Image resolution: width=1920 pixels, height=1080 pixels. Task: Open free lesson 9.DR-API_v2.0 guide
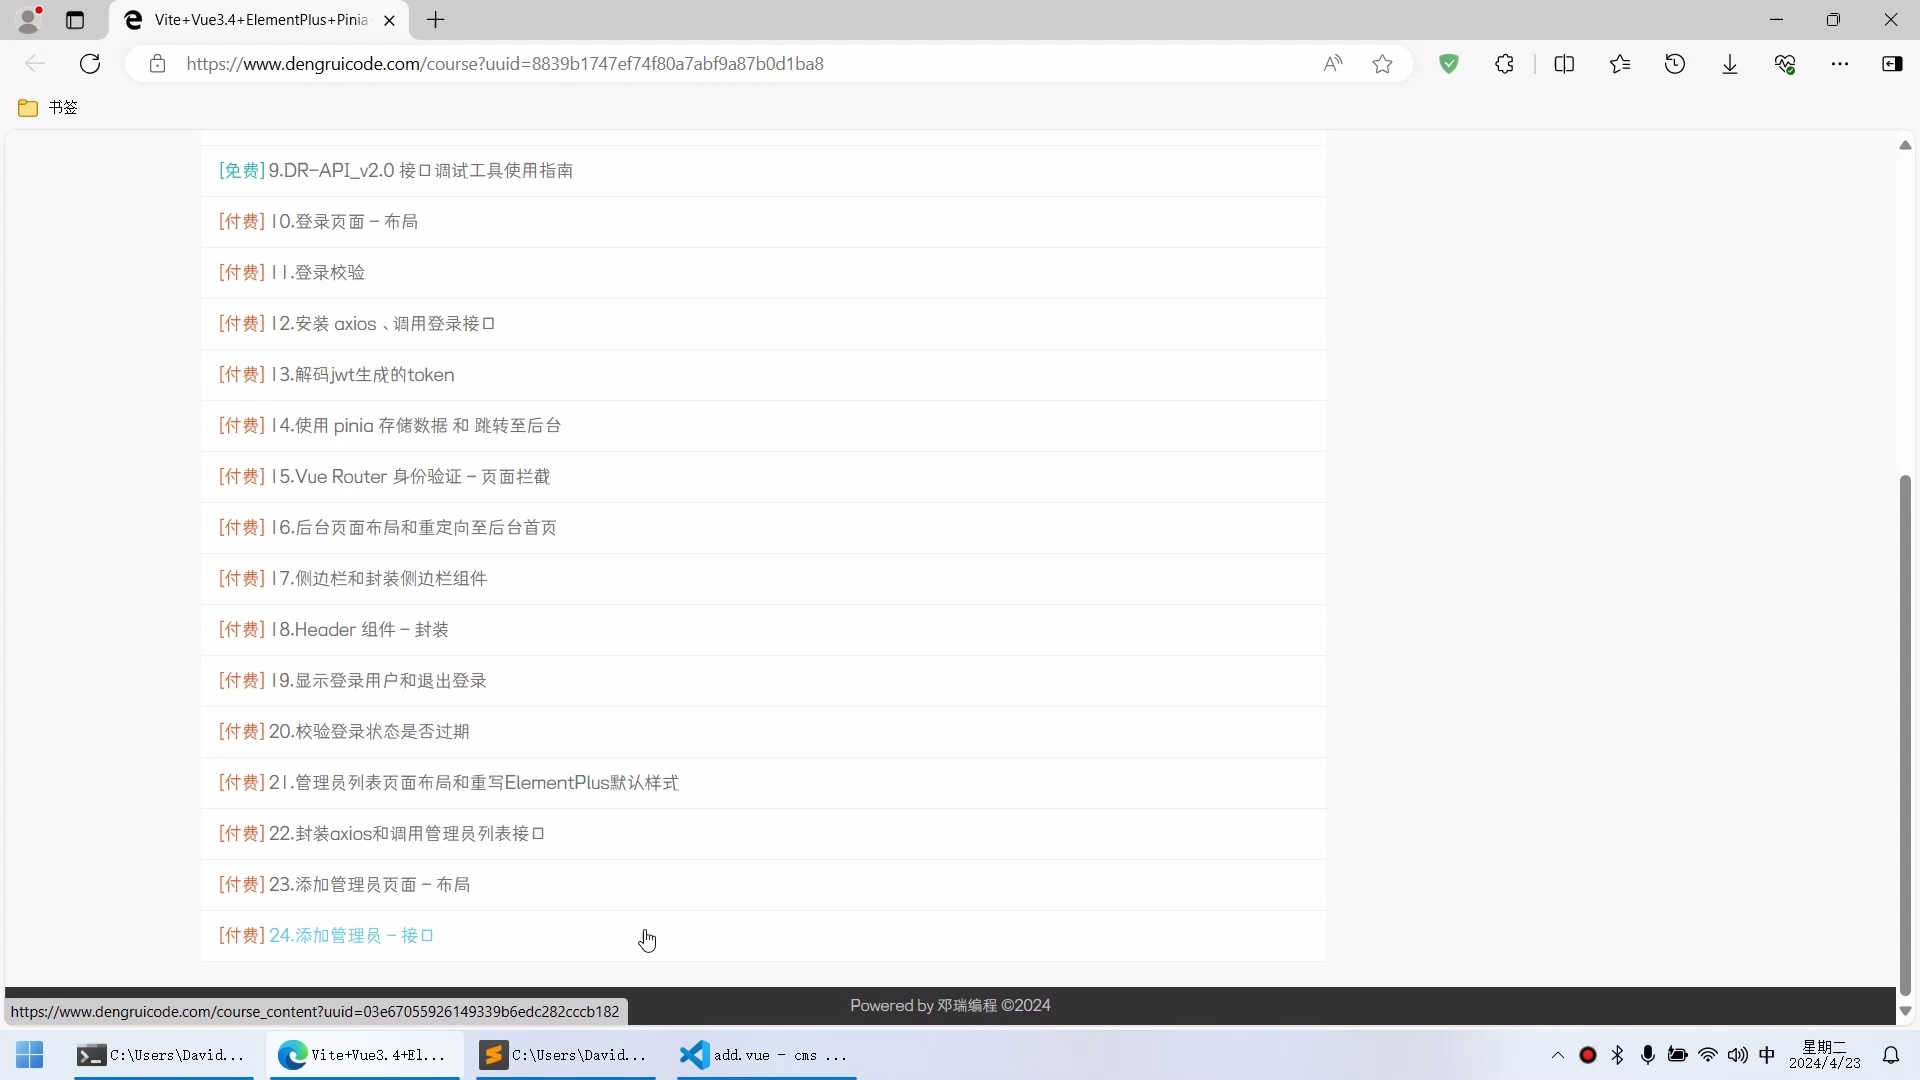(395, 170)
